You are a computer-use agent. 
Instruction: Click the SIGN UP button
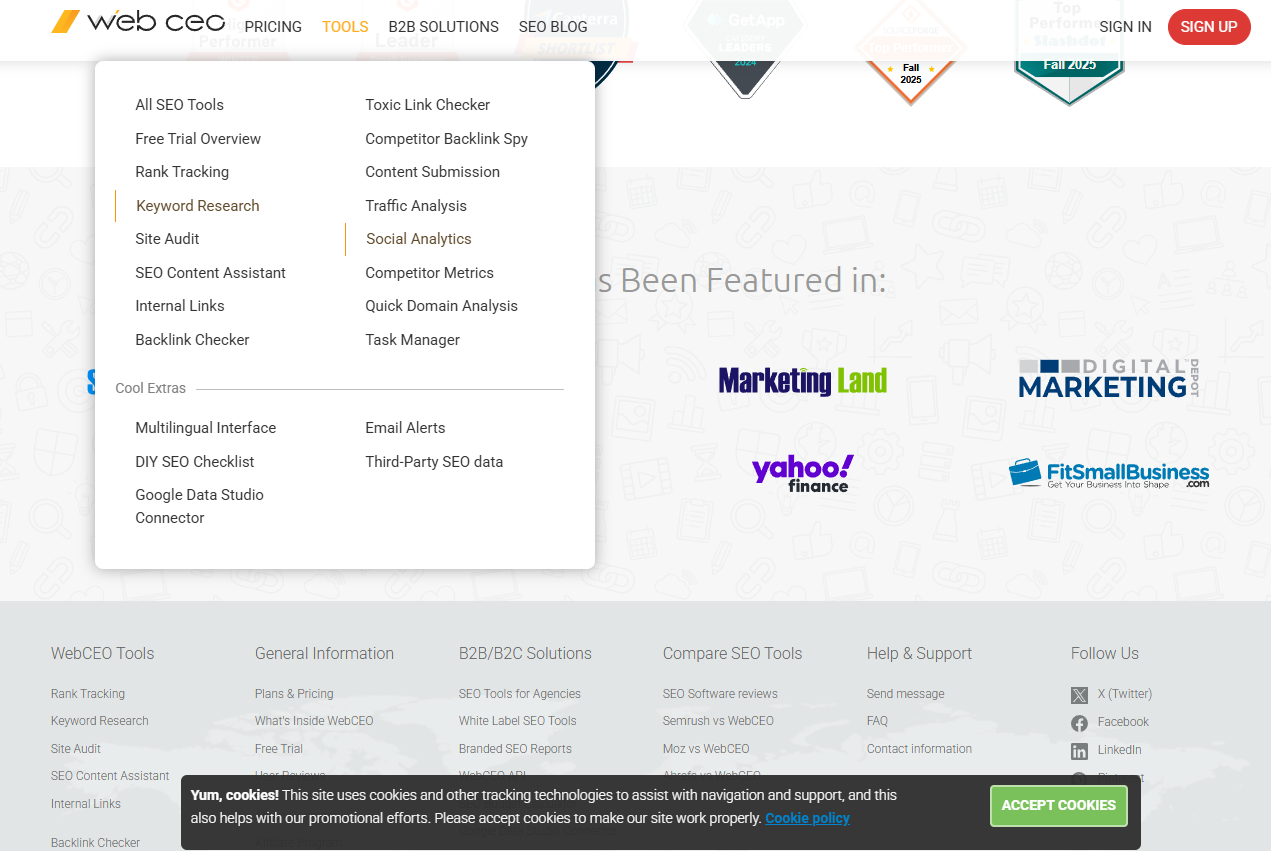(x=1209, y=27)
